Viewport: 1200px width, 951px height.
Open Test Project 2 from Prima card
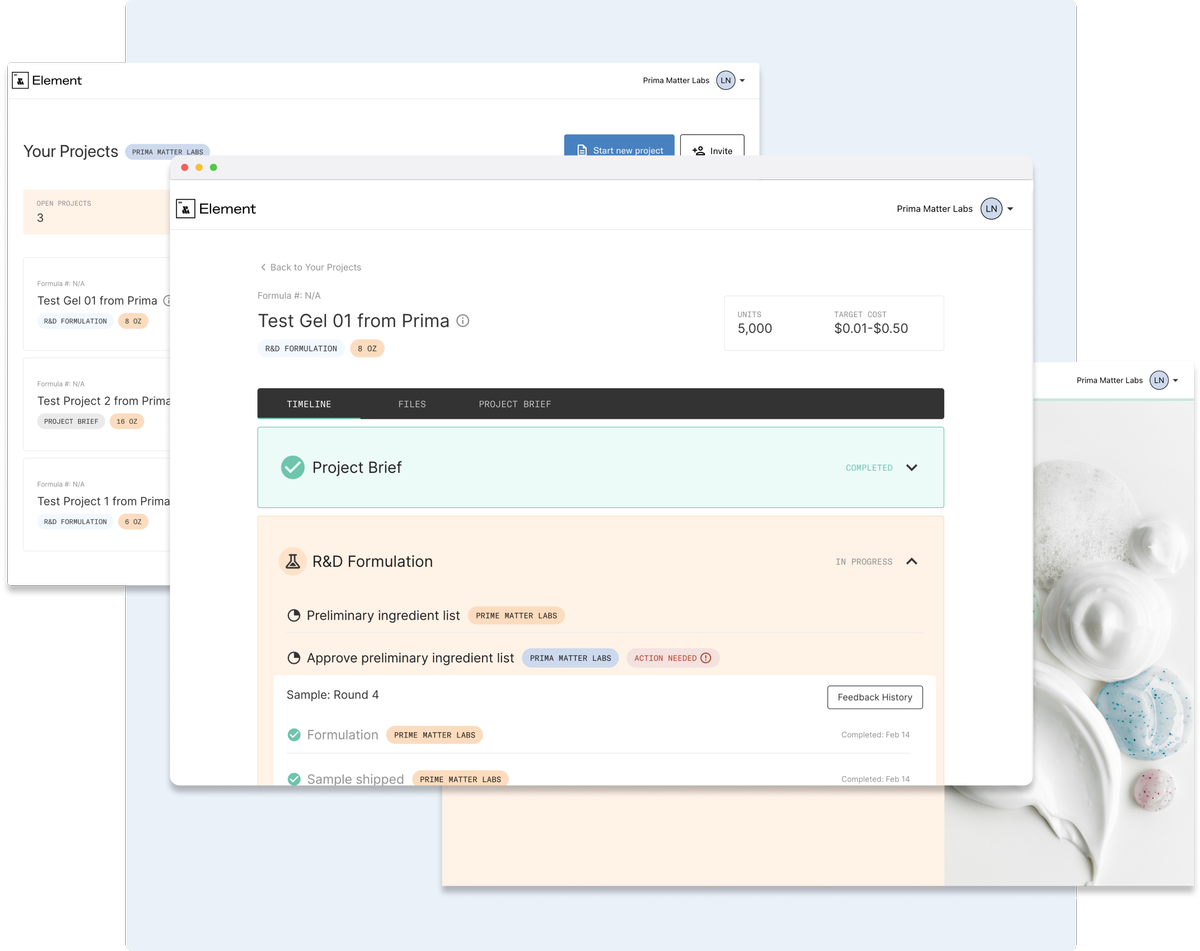[x=100, y=401]
